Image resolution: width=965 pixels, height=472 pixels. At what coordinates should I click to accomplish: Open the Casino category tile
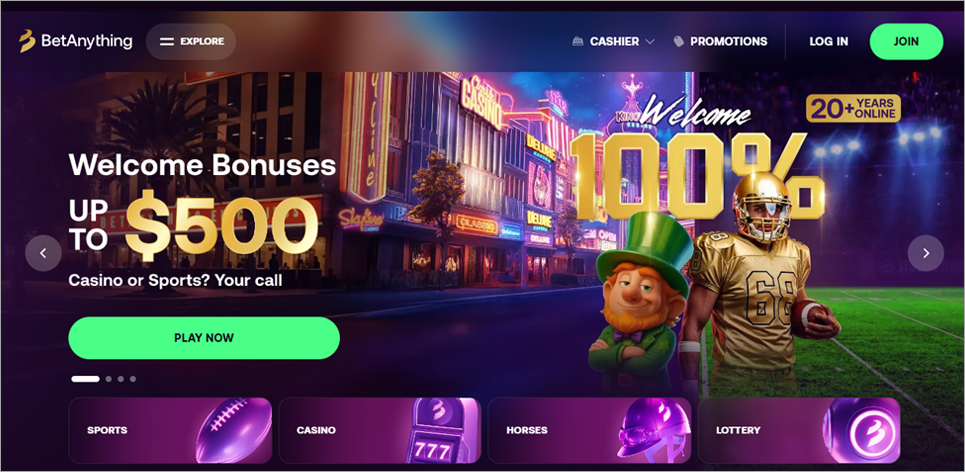[x=380, y=430]
